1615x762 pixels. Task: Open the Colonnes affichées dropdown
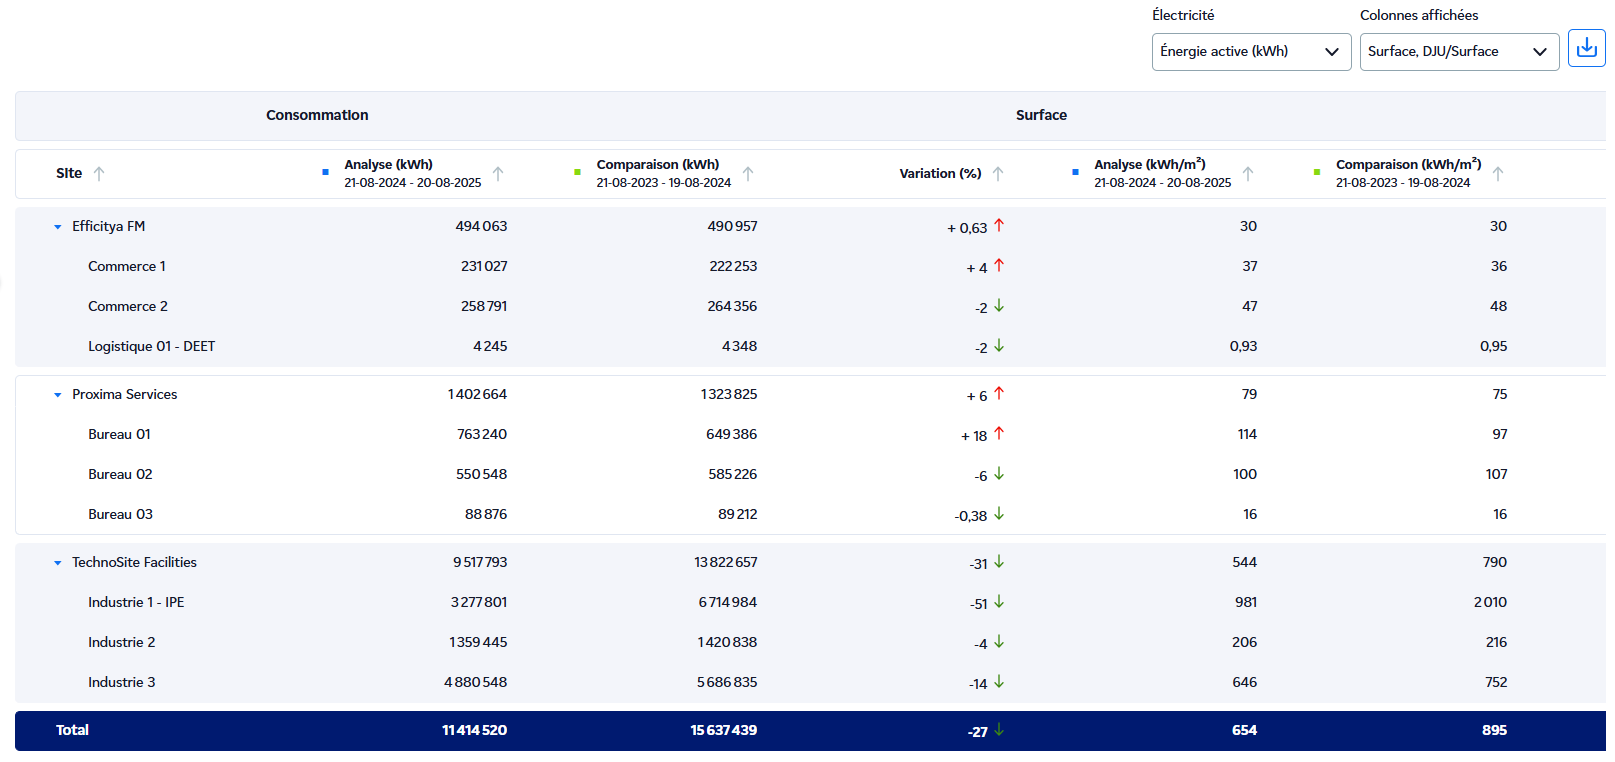[1458, 52]
